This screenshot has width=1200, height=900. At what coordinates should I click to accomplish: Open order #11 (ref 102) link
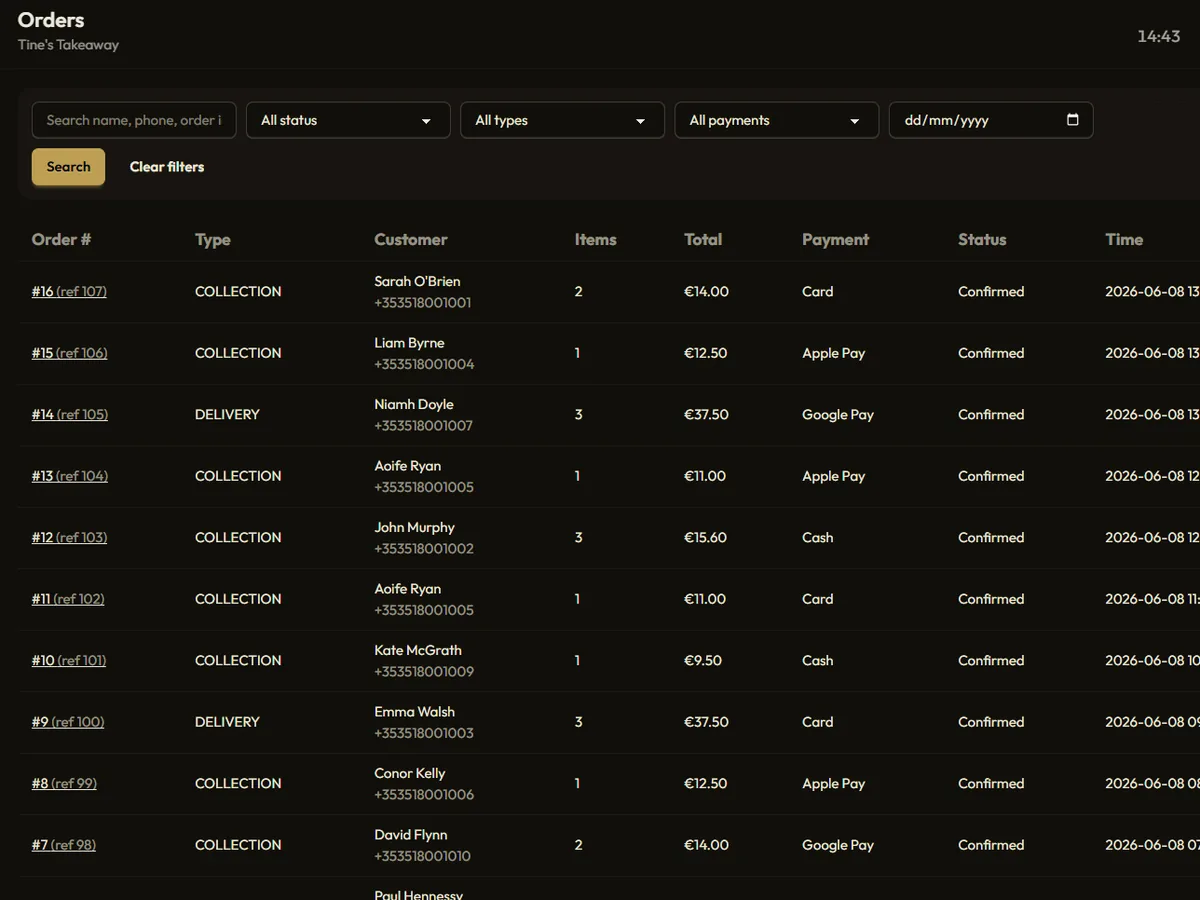68,599
